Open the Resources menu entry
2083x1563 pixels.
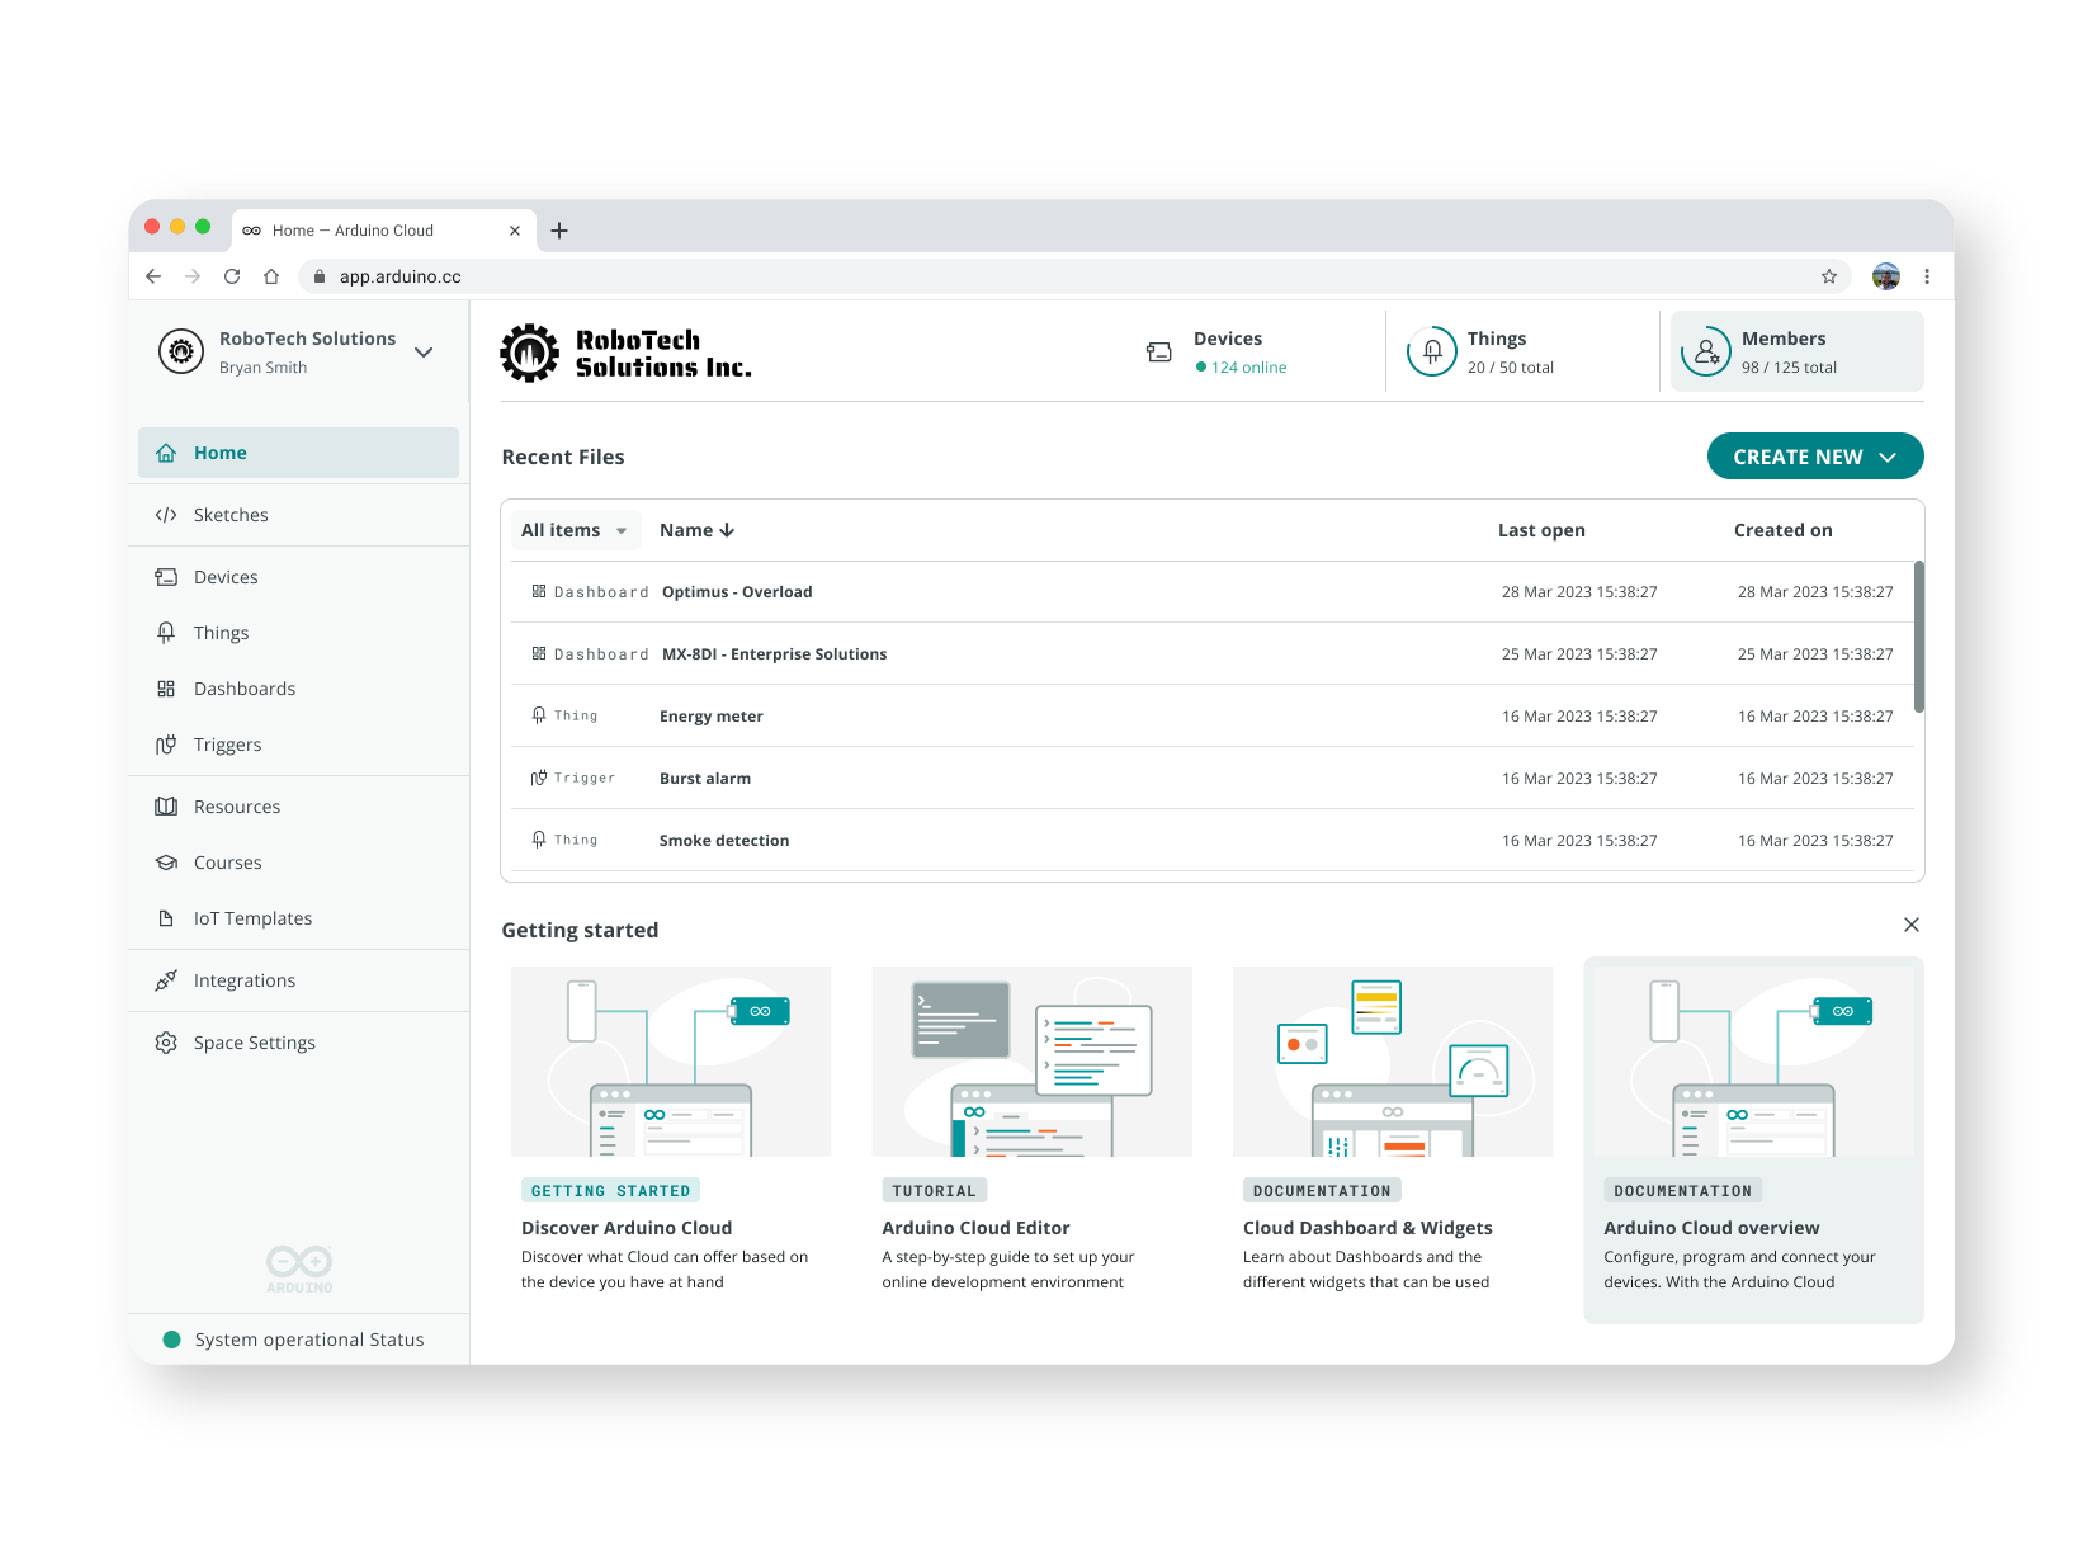(237, 806)
